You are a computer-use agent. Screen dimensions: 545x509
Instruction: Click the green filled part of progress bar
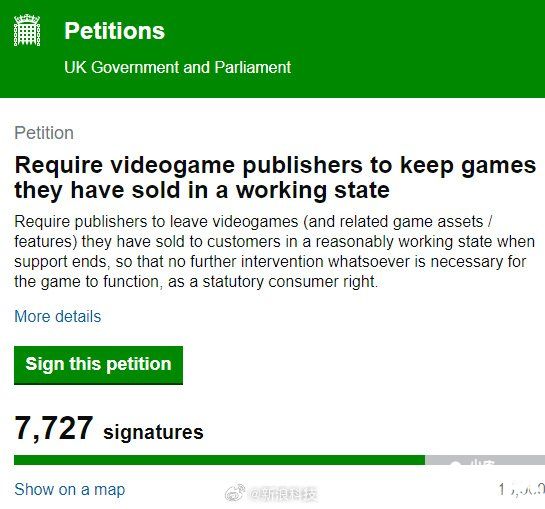point(219,460)
